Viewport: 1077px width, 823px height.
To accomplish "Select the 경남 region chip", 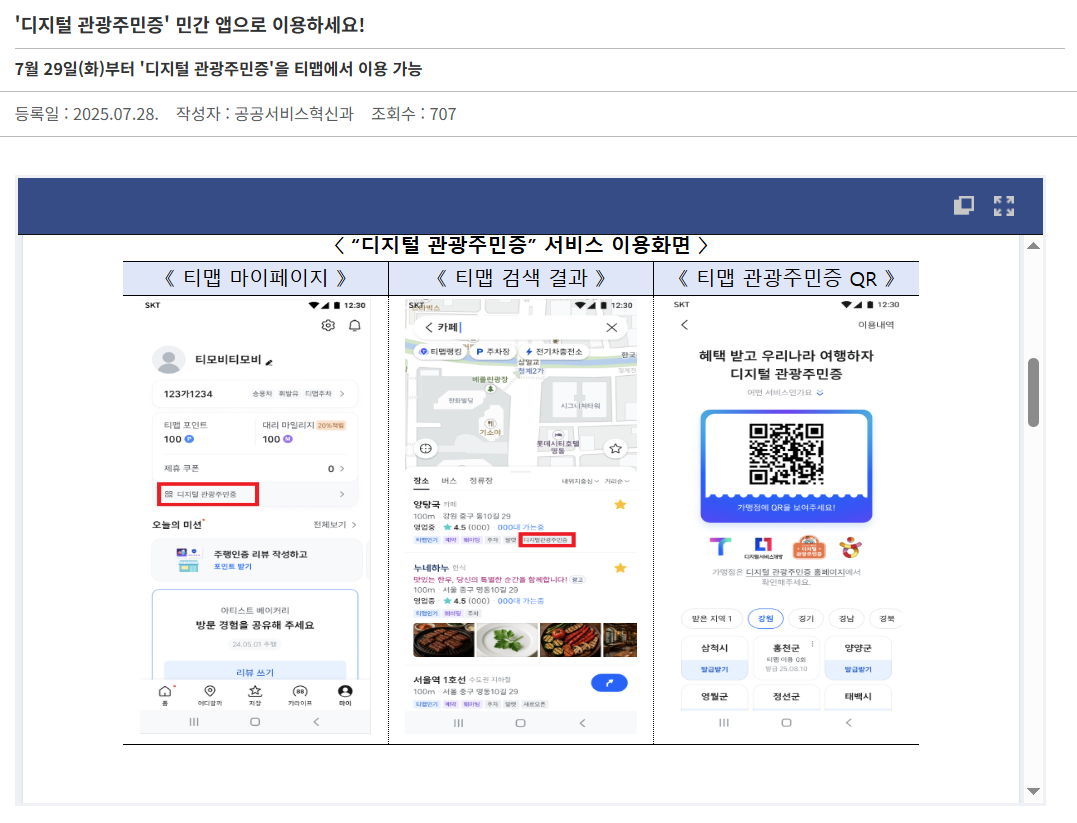I will pos(846,619).
